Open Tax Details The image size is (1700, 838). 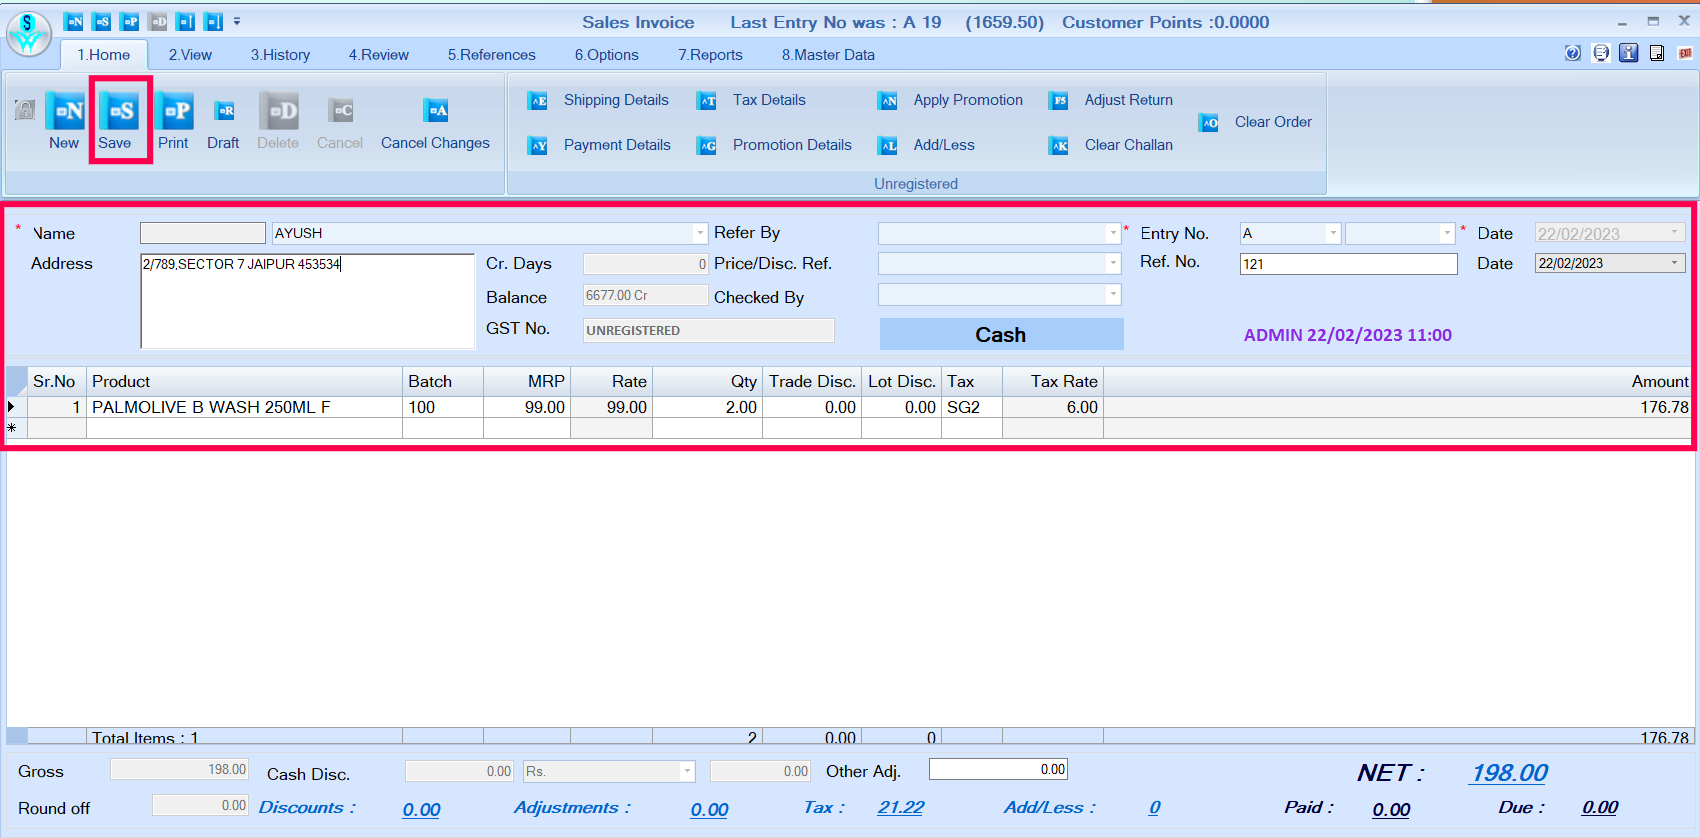pos(768,100)
